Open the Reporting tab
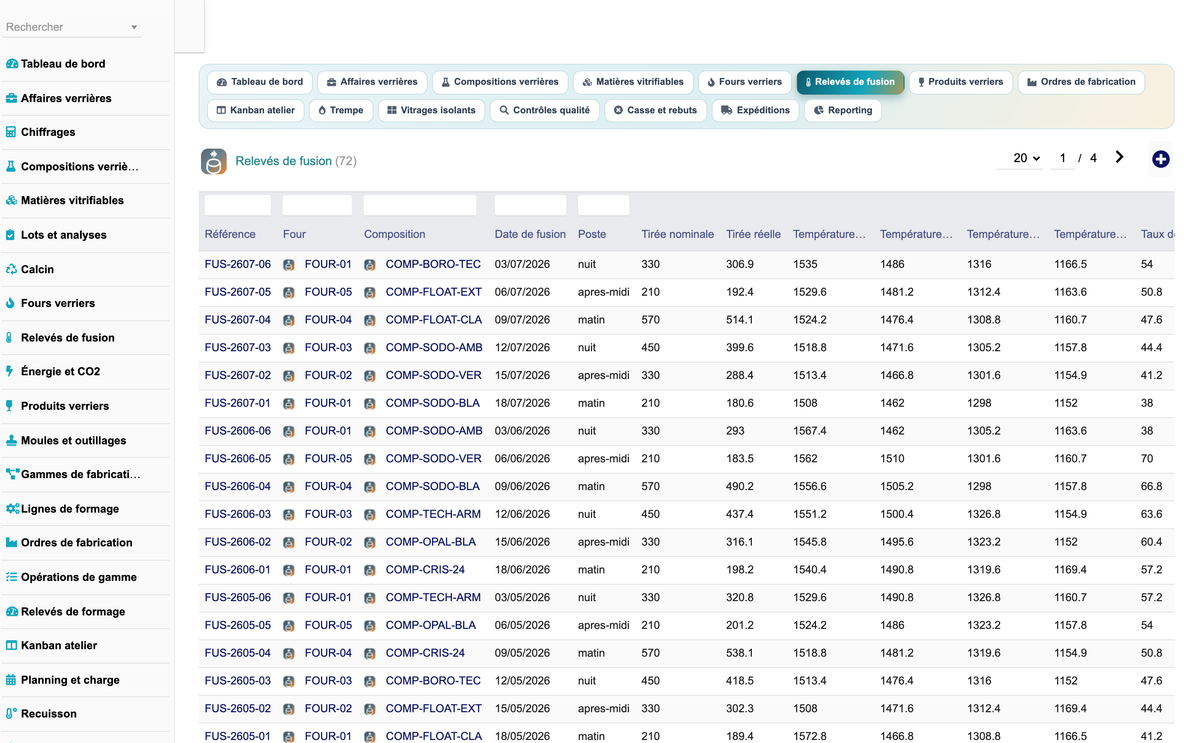Image resolution: width=1200 pixels, height=743 pixels. pyautogui.click(x=843, y=110)
